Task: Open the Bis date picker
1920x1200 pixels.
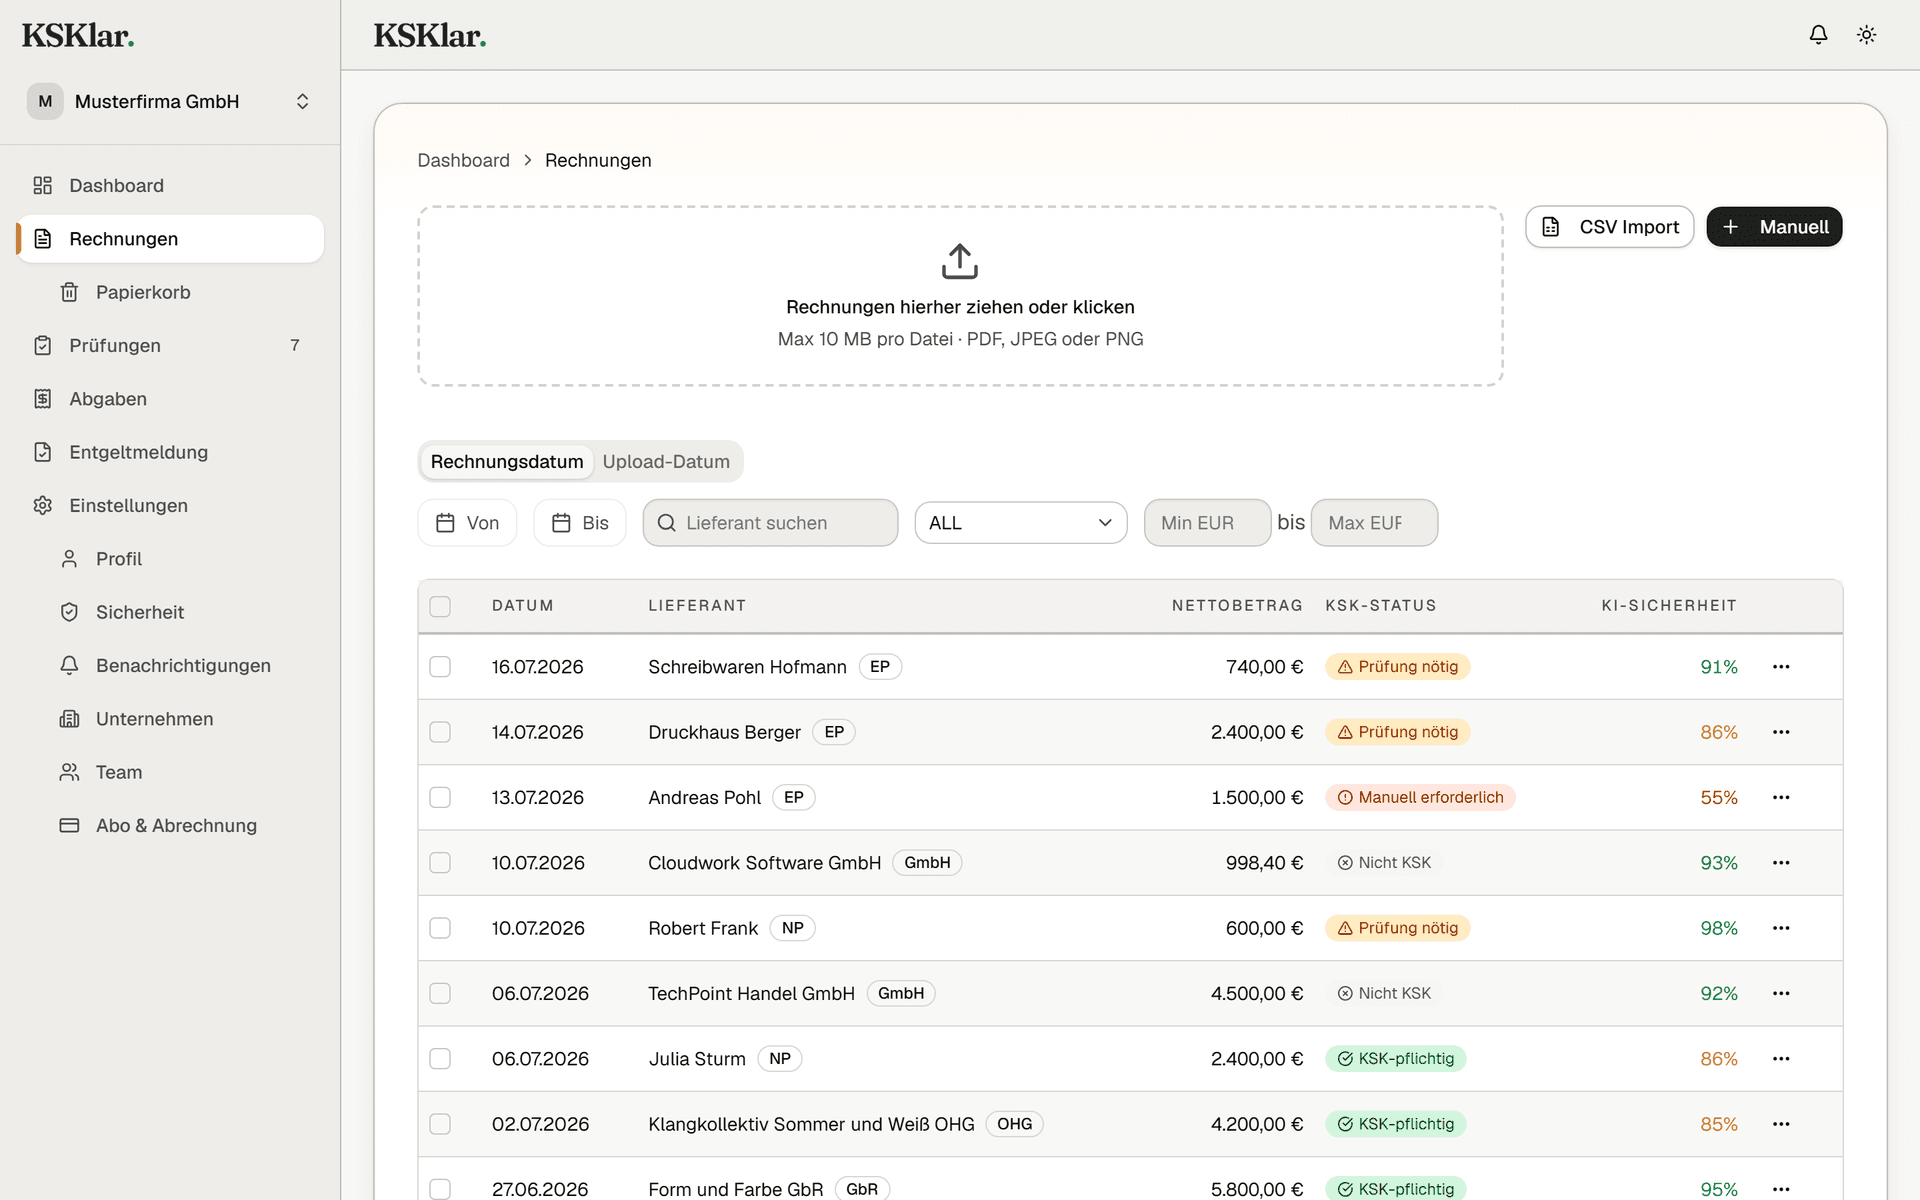Action: click(580, 523)
